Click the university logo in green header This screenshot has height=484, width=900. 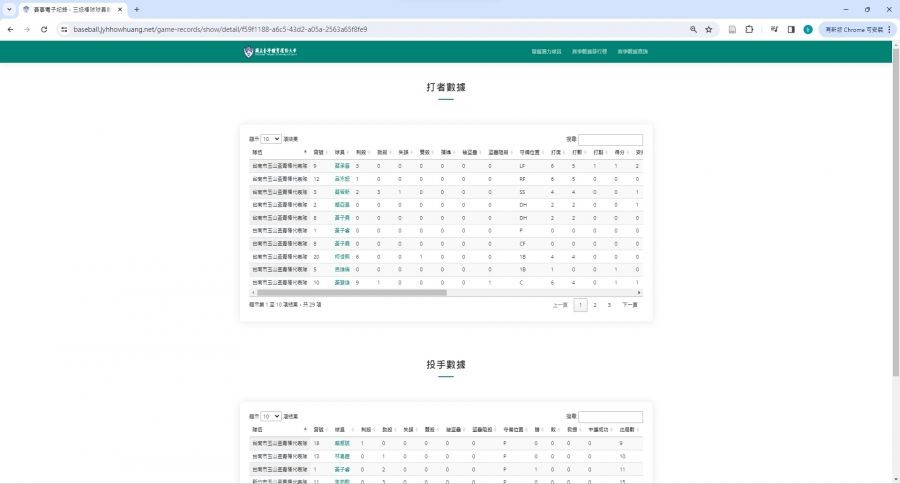tap(270, 52)
